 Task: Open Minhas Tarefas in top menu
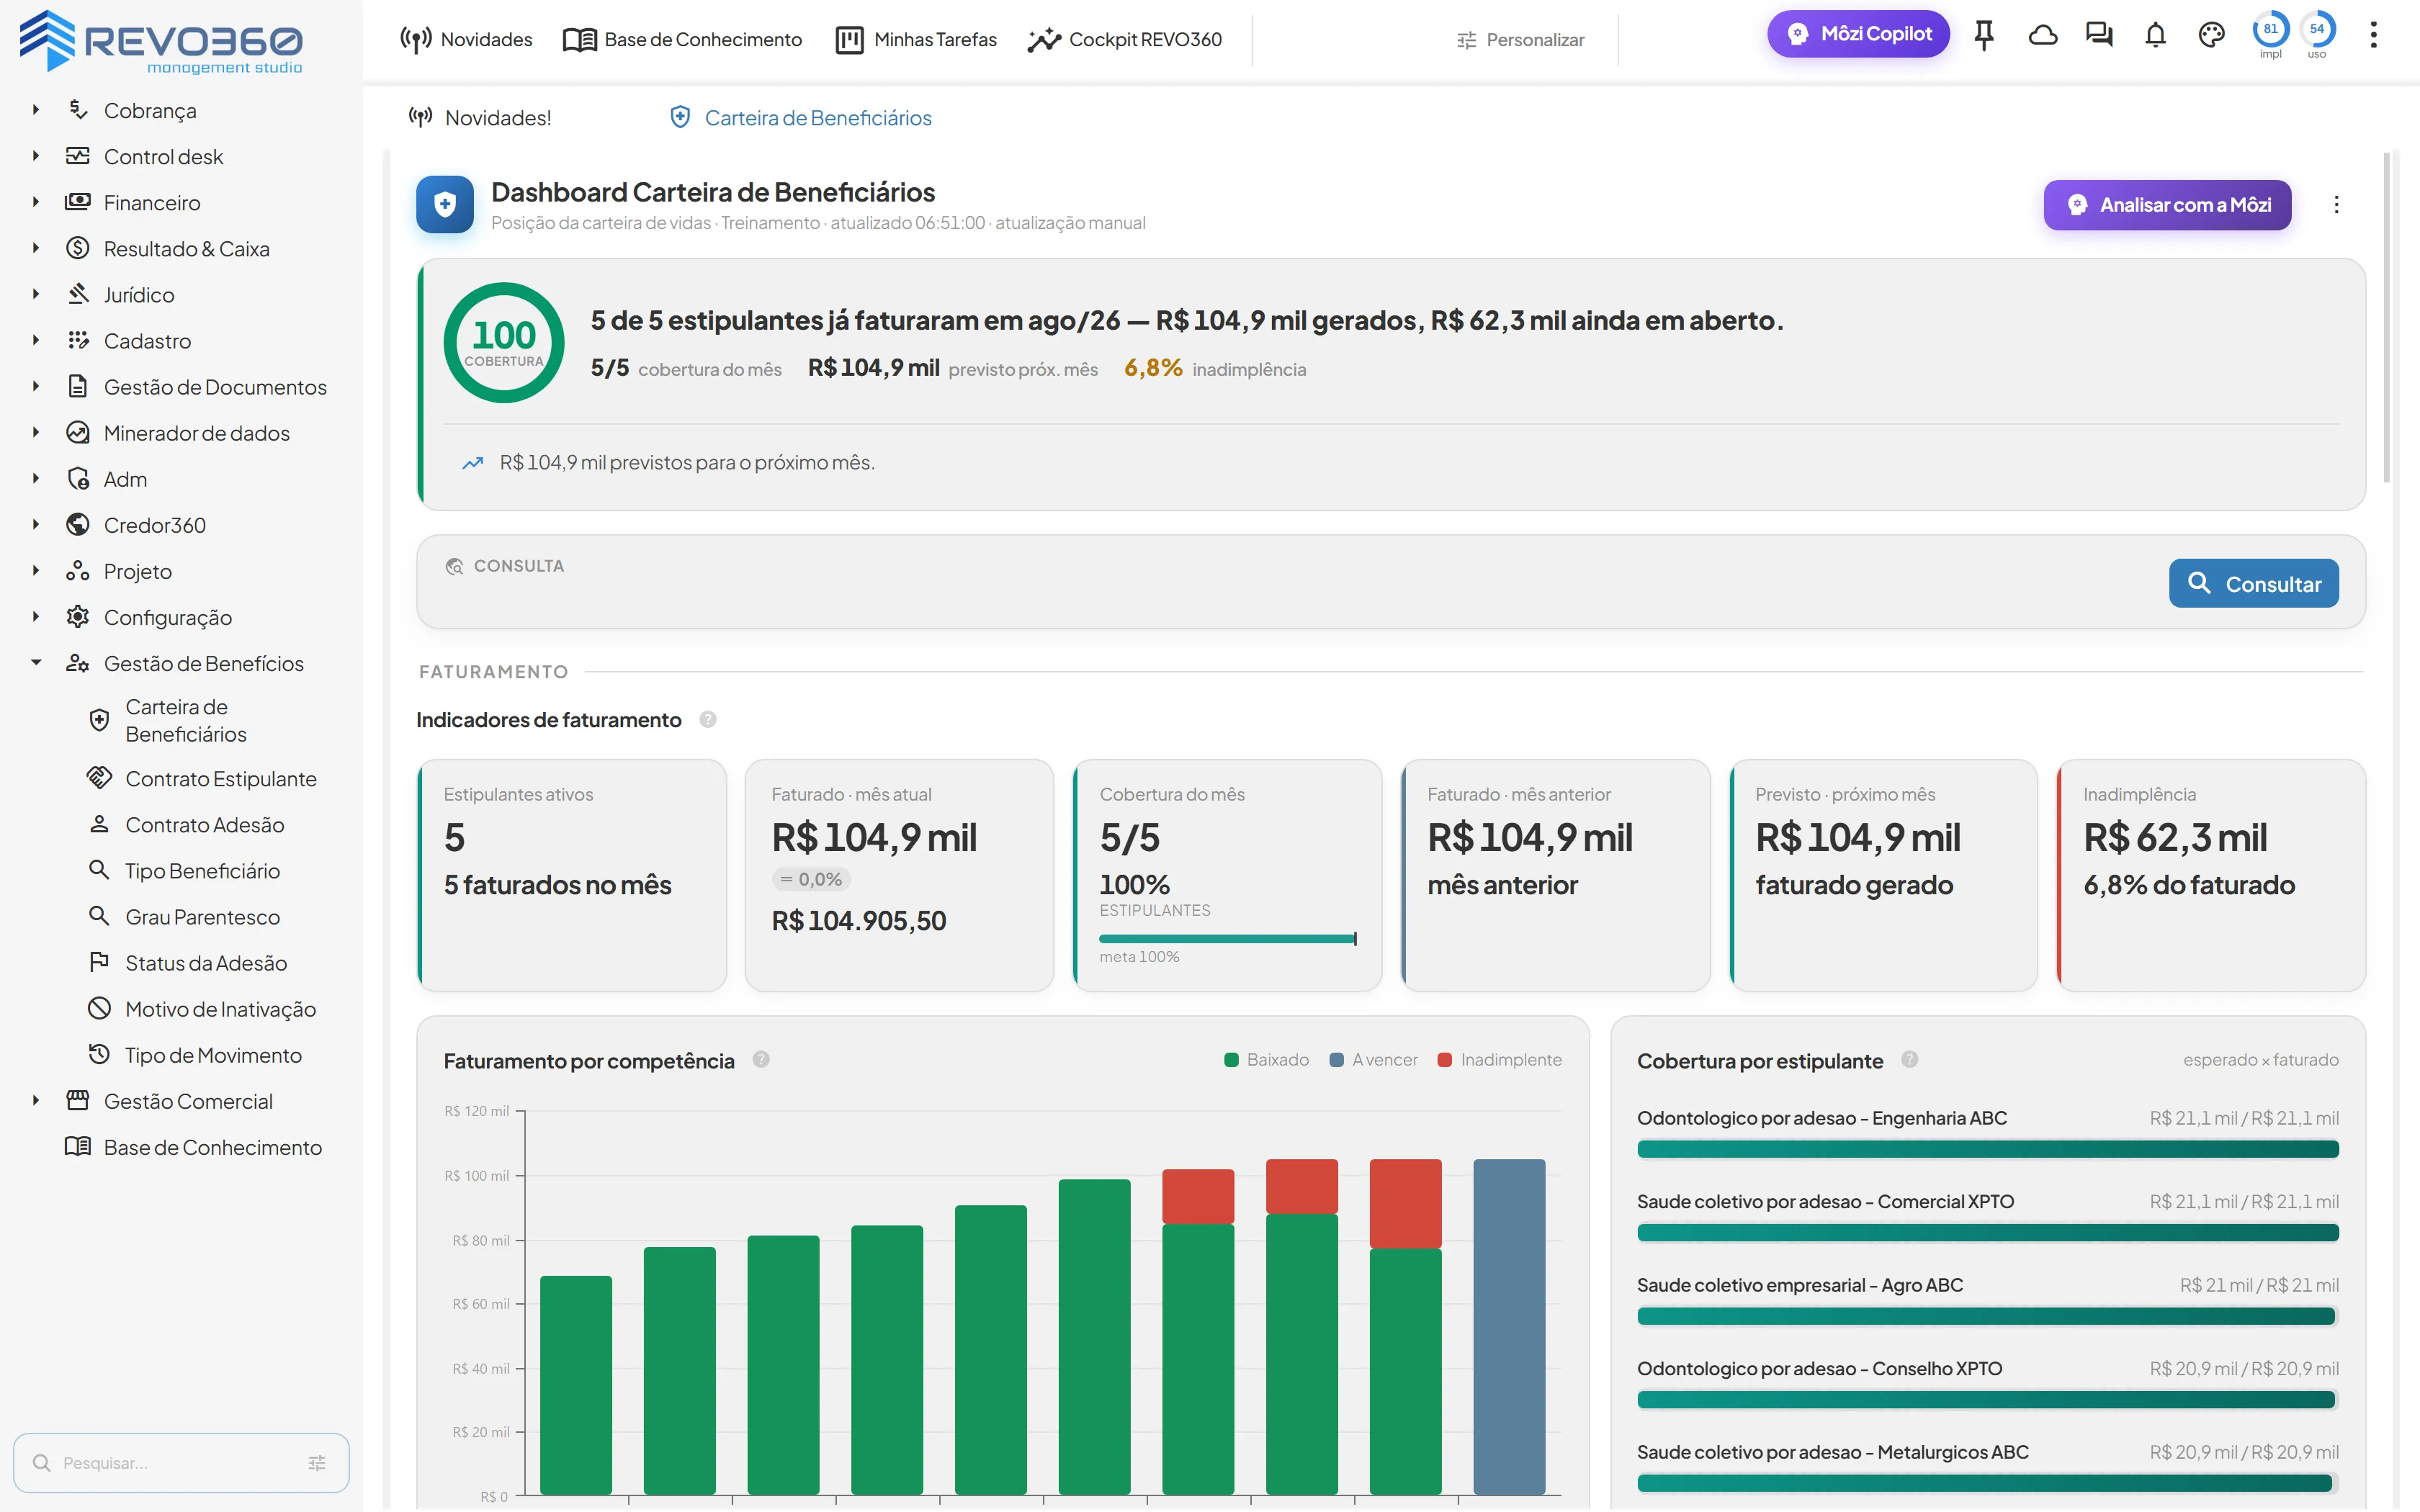(x=916, y=39)
